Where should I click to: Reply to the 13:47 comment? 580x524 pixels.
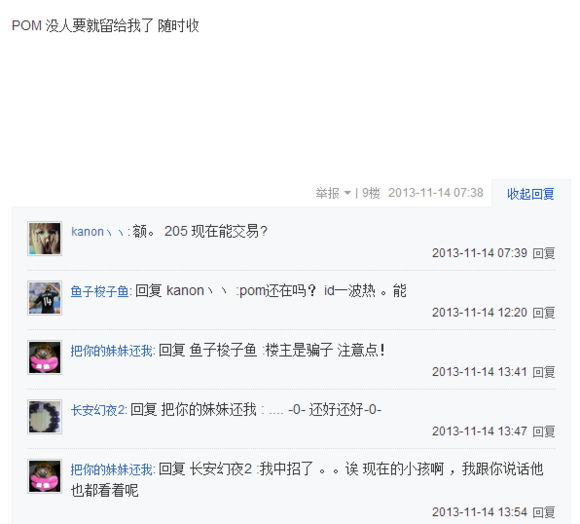(x=543, y=432)
